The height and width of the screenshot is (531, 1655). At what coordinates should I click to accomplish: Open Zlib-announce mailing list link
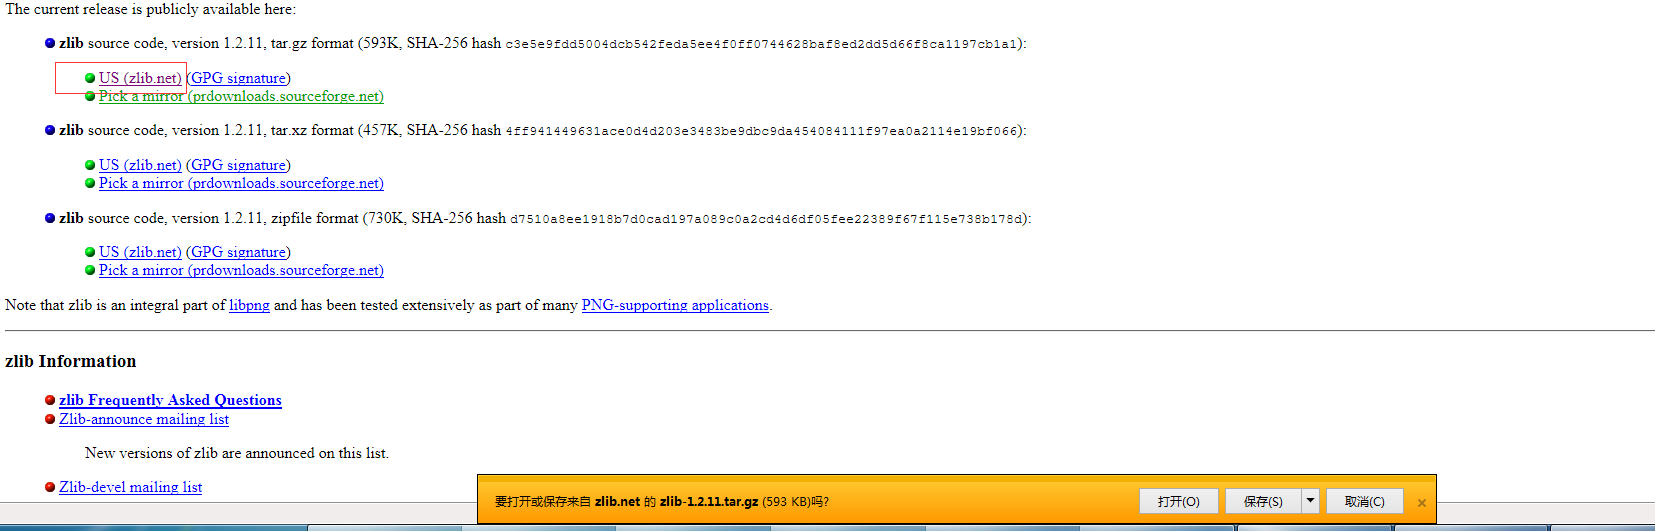tap(144, 419)
